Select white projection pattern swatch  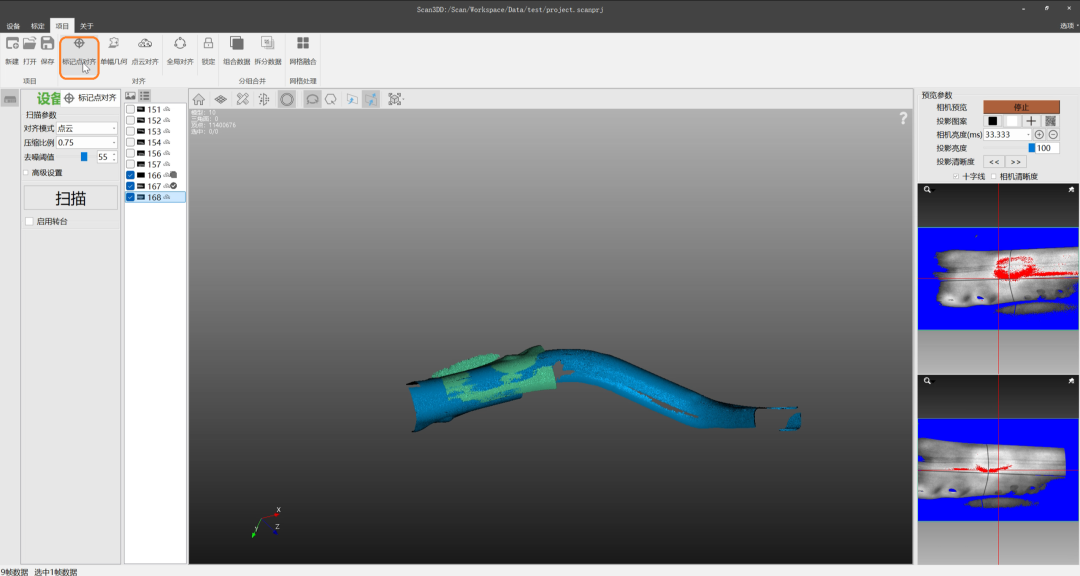[x=1012, y=121]
